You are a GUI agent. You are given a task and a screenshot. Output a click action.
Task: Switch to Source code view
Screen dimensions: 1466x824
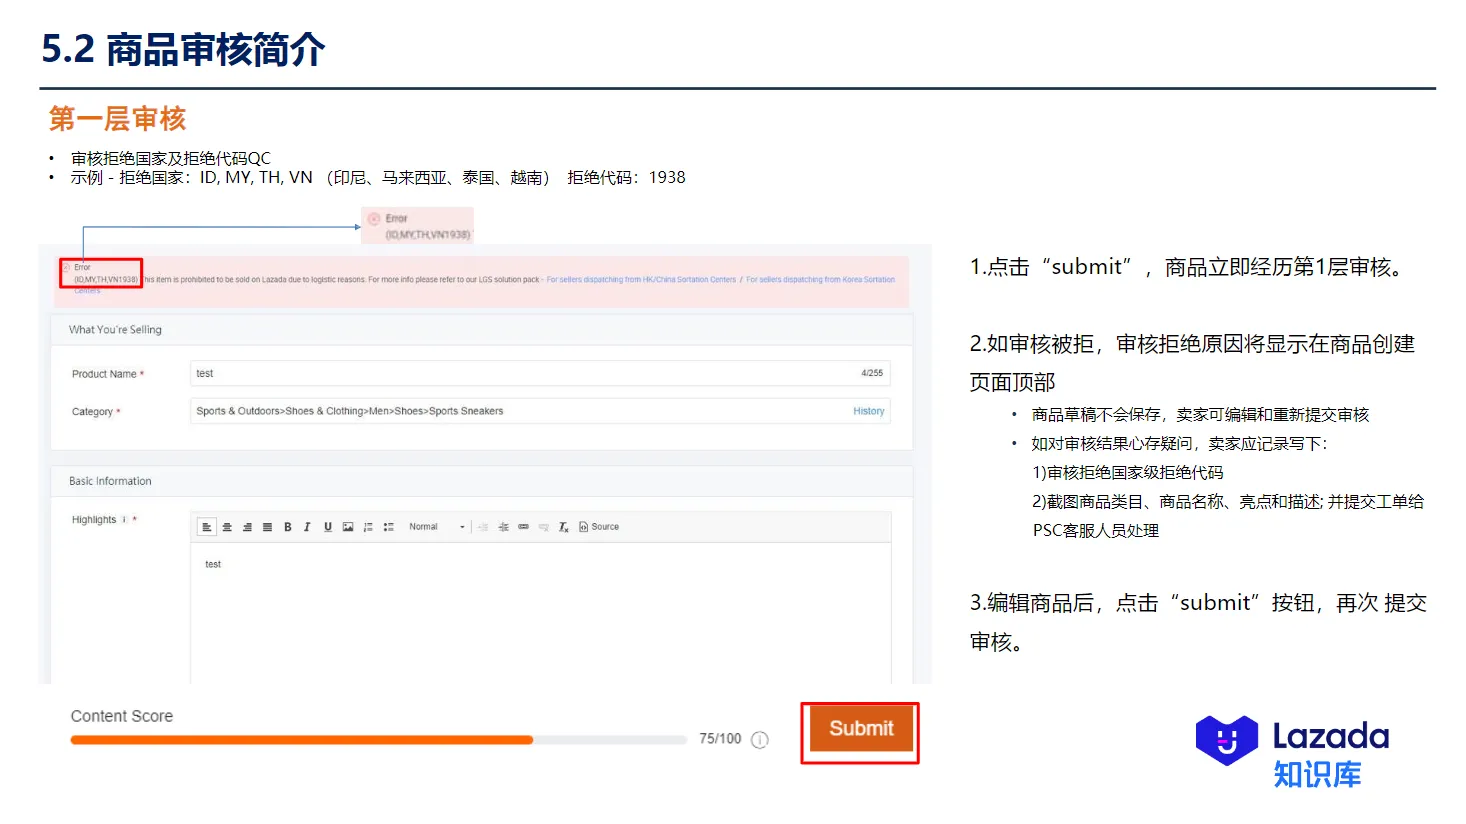tap(598, 527)
